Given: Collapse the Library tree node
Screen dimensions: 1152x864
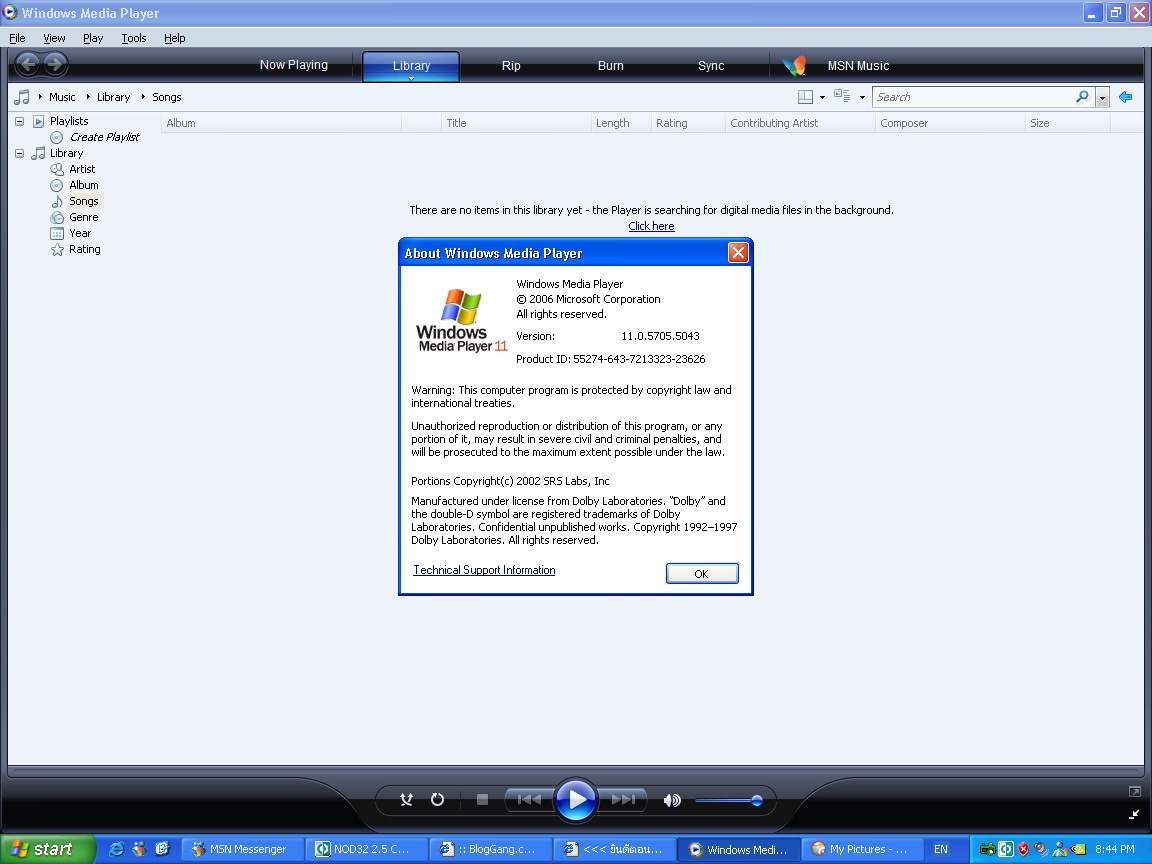Looking at the screenshot, I should click(x=18, y=153).
